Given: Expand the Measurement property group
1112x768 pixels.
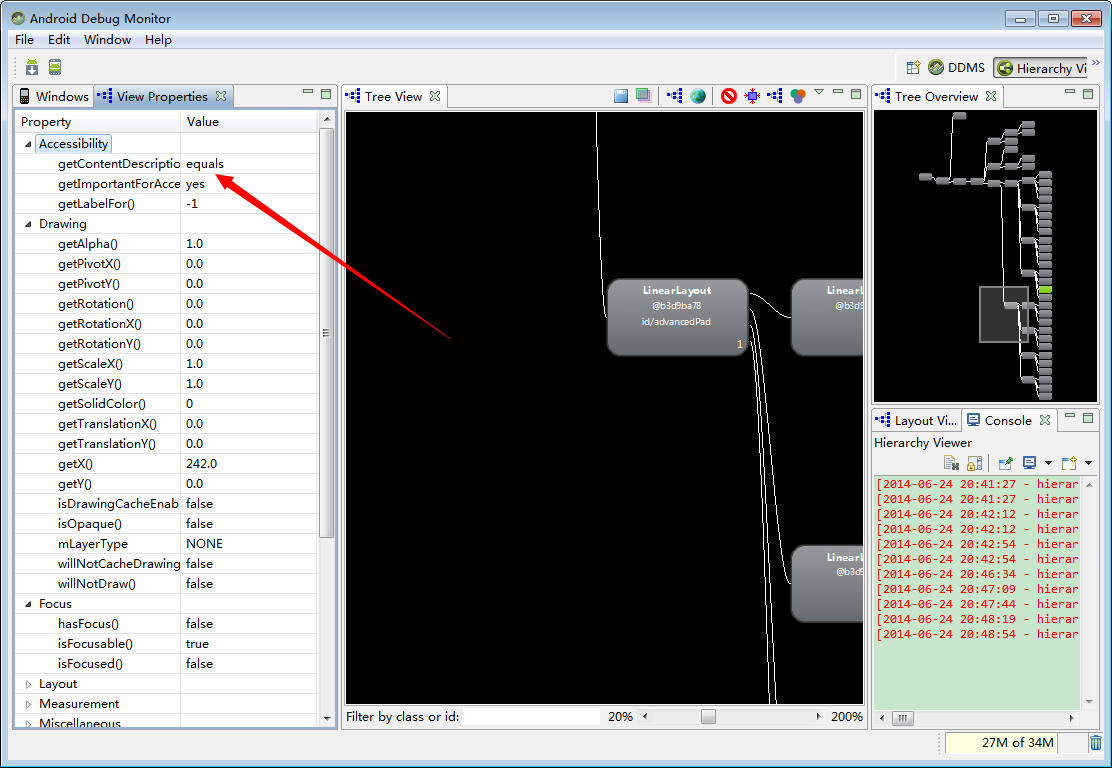Looking at the screenshot, I should coord(28,704).
